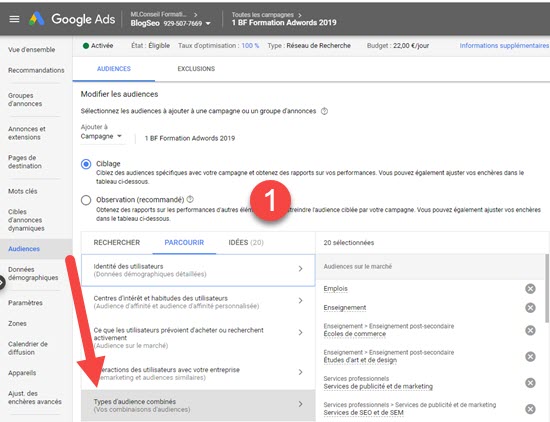Open Zones in sidebar
This screenshot has height=422, width=550.
17,323
